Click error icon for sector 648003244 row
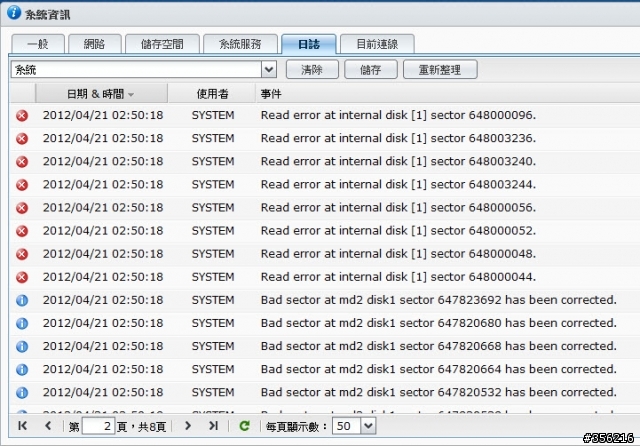 click(x=22, y=185)
